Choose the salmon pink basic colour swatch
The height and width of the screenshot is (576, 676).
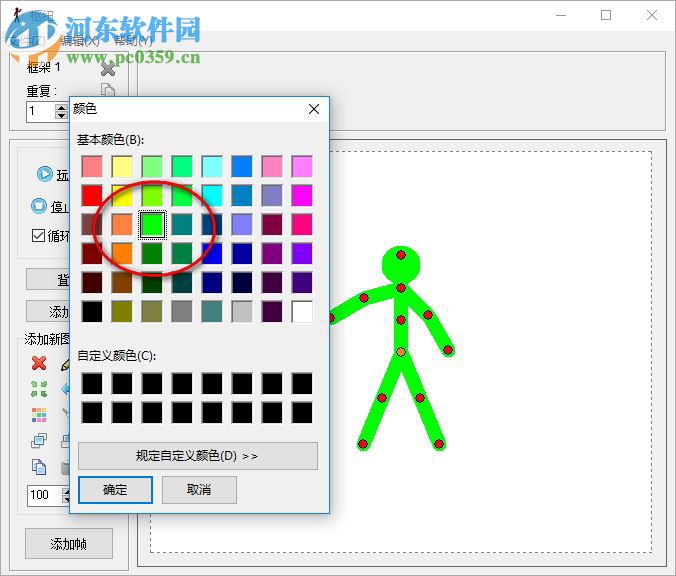click(x=92, y=167)
